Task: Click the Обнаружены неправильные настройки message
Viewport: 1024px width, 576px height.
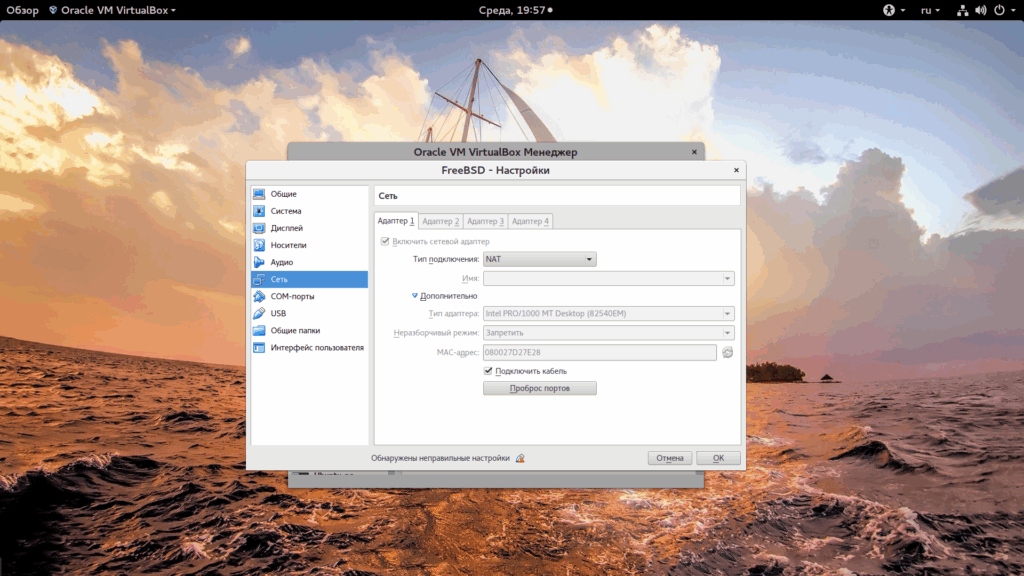Action: point(440,458)
